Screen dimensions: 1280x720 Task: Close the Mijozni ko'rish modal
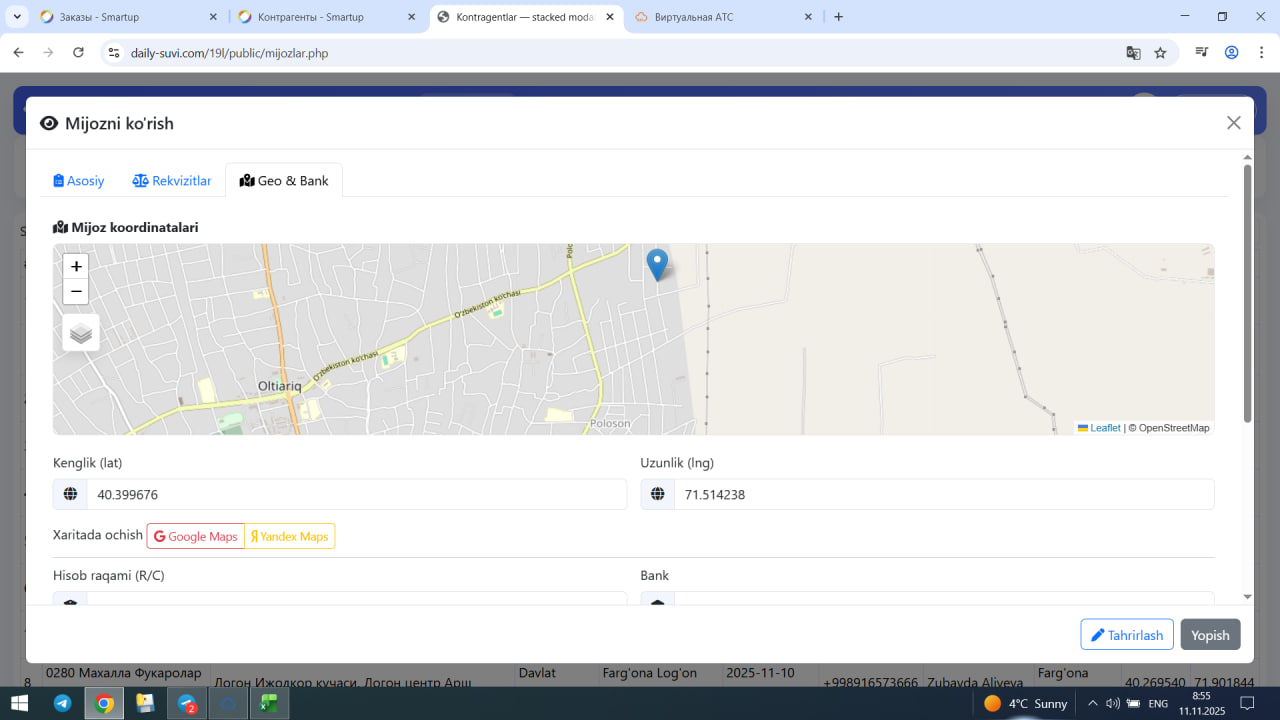1234,123
